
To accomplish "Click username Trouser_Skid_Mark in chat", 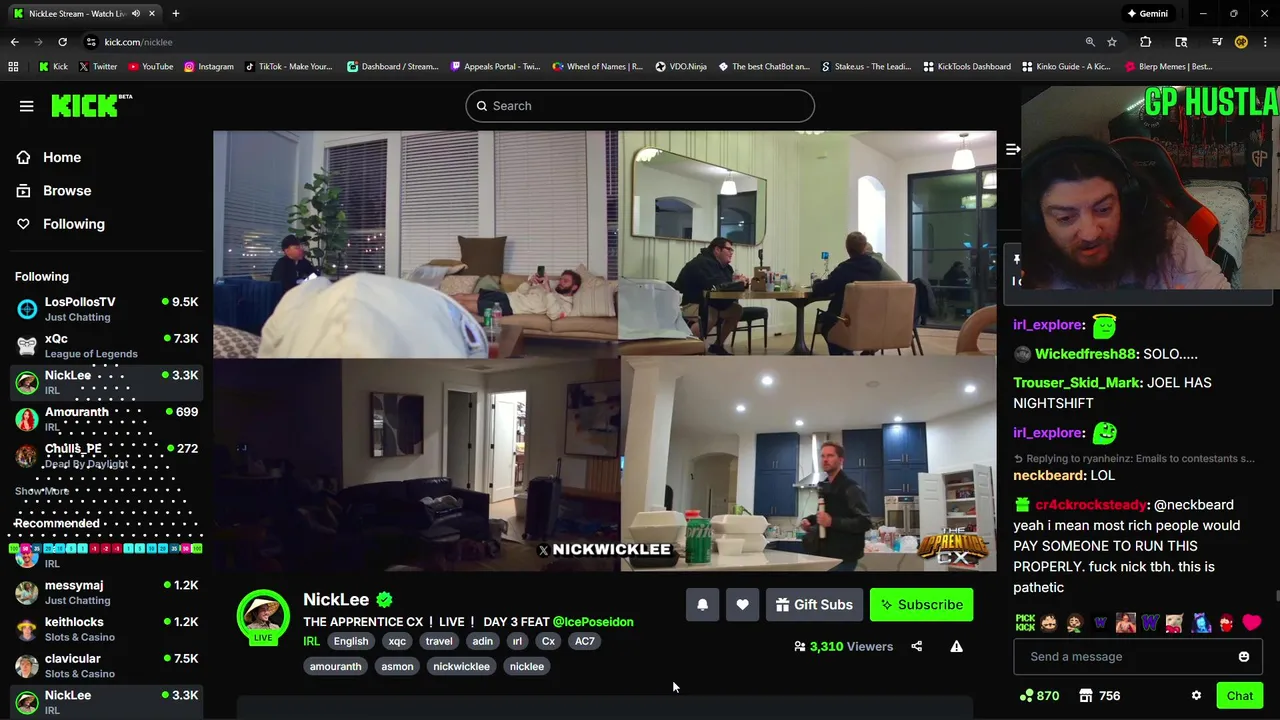I will click(x=1077, y=383).
